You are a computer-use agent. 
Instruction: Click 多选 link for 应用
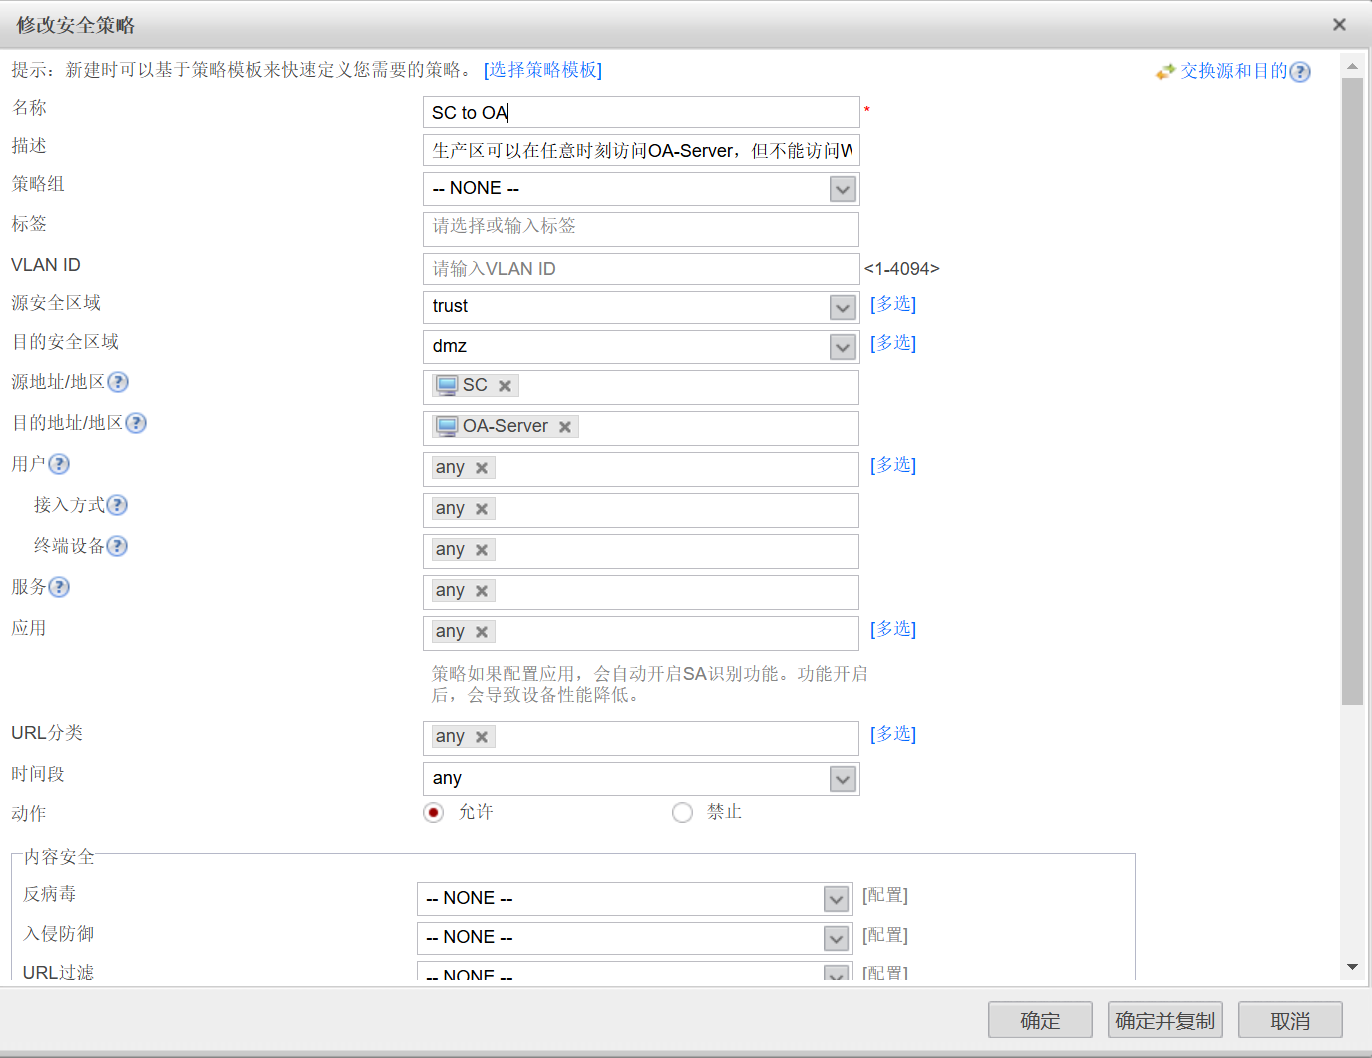[x=893, y=629]
